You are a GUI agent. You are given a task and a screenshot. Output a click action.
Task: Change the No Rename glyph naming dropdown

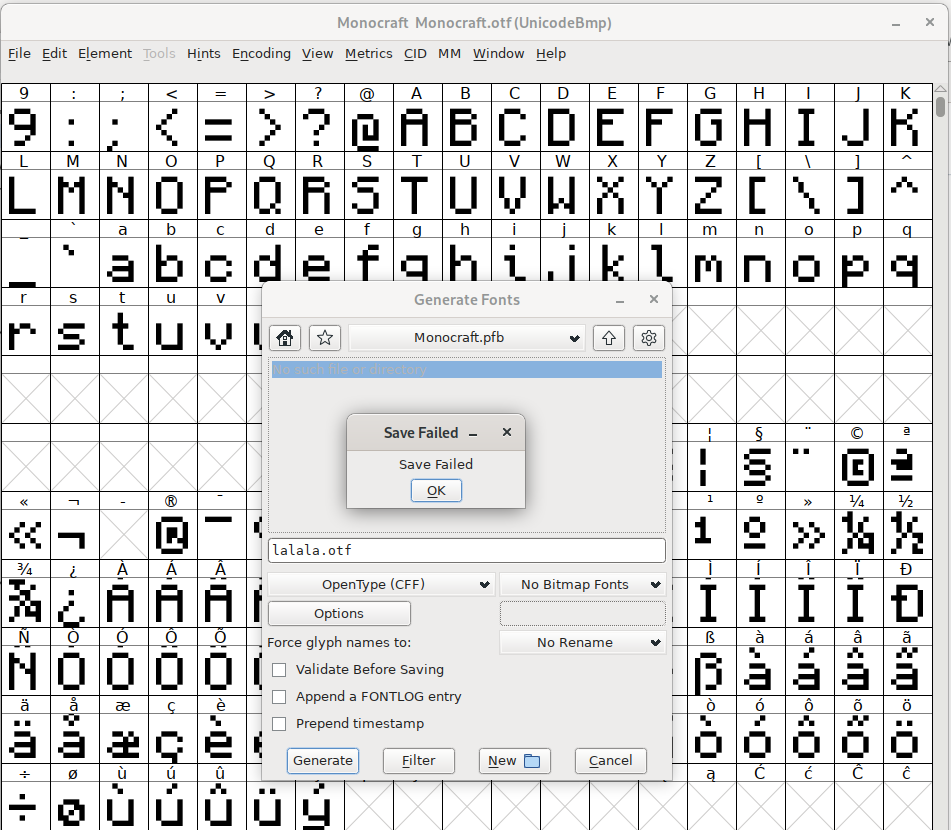pyautogui.click(x=583, y=642)
